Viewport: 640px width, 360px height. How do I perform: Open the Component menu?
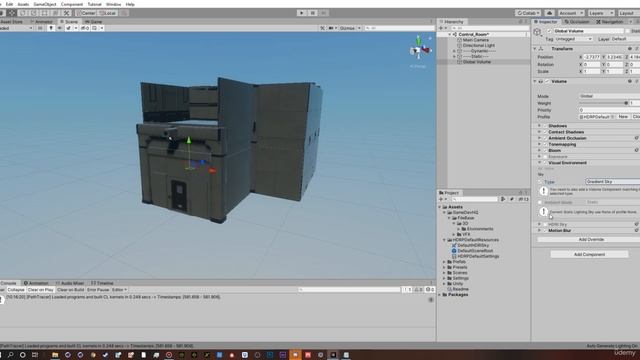coord(72,4)
